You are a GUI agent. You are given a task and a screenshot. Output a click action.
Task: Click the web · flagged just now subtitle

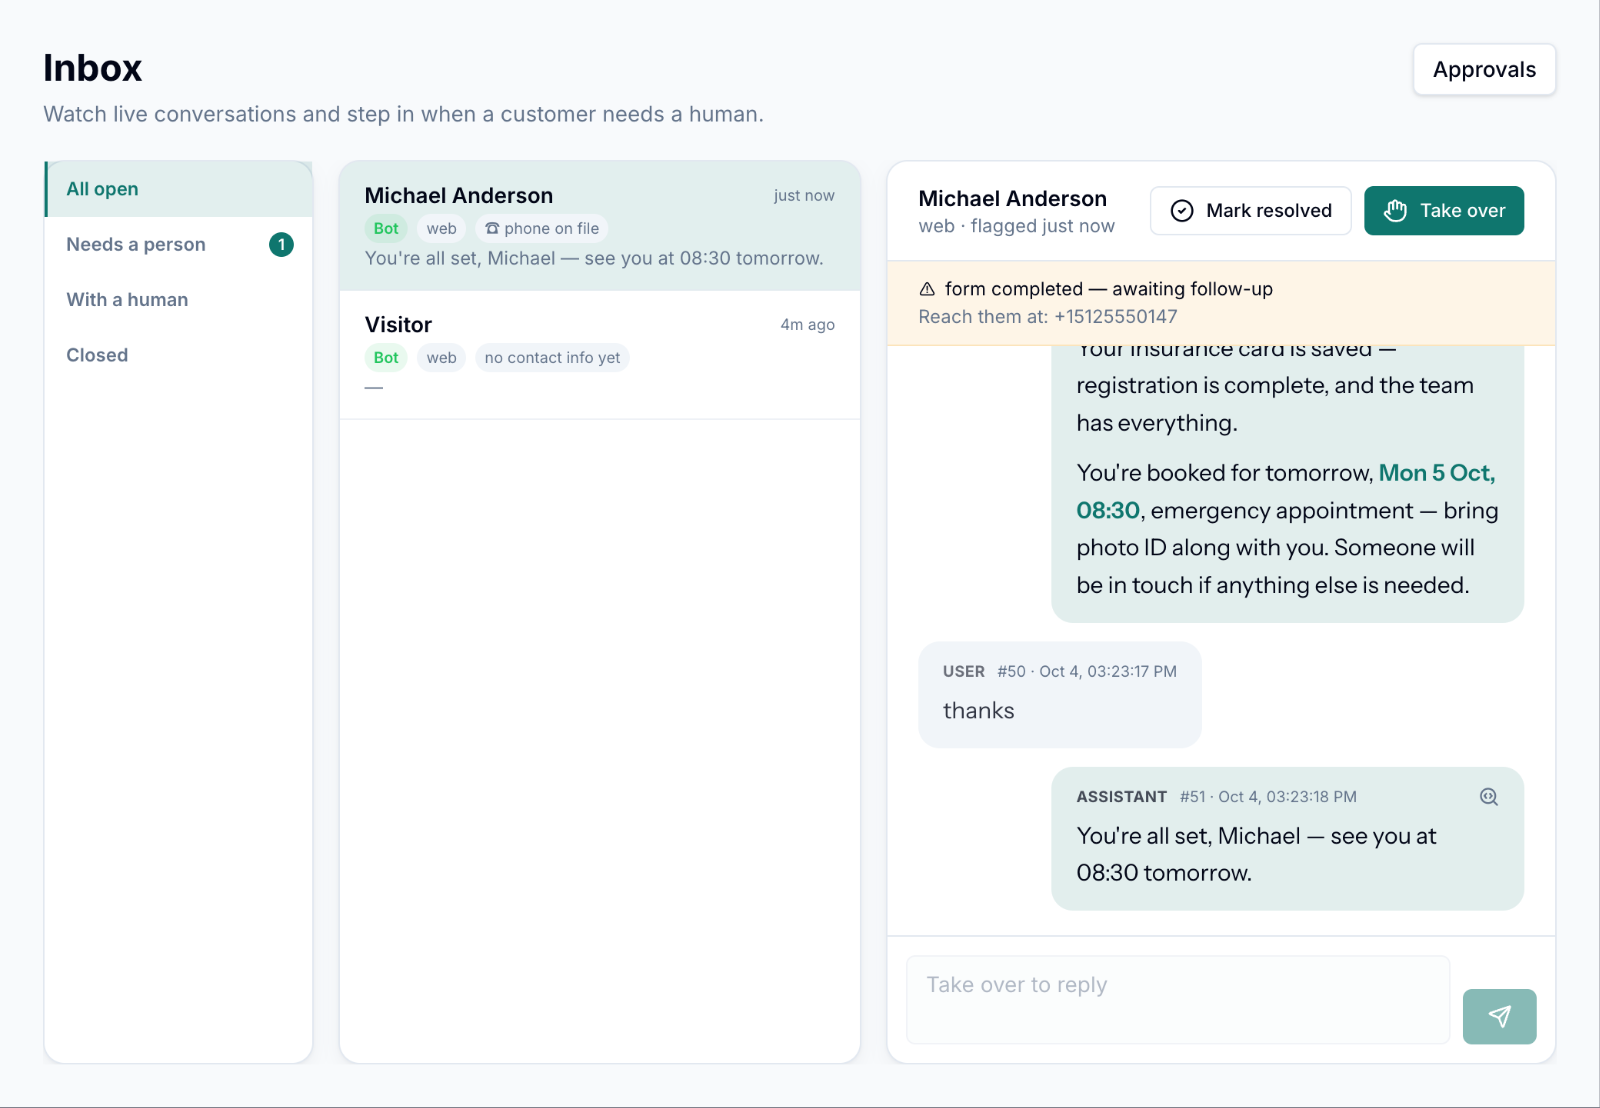(x=1016, y=226)
